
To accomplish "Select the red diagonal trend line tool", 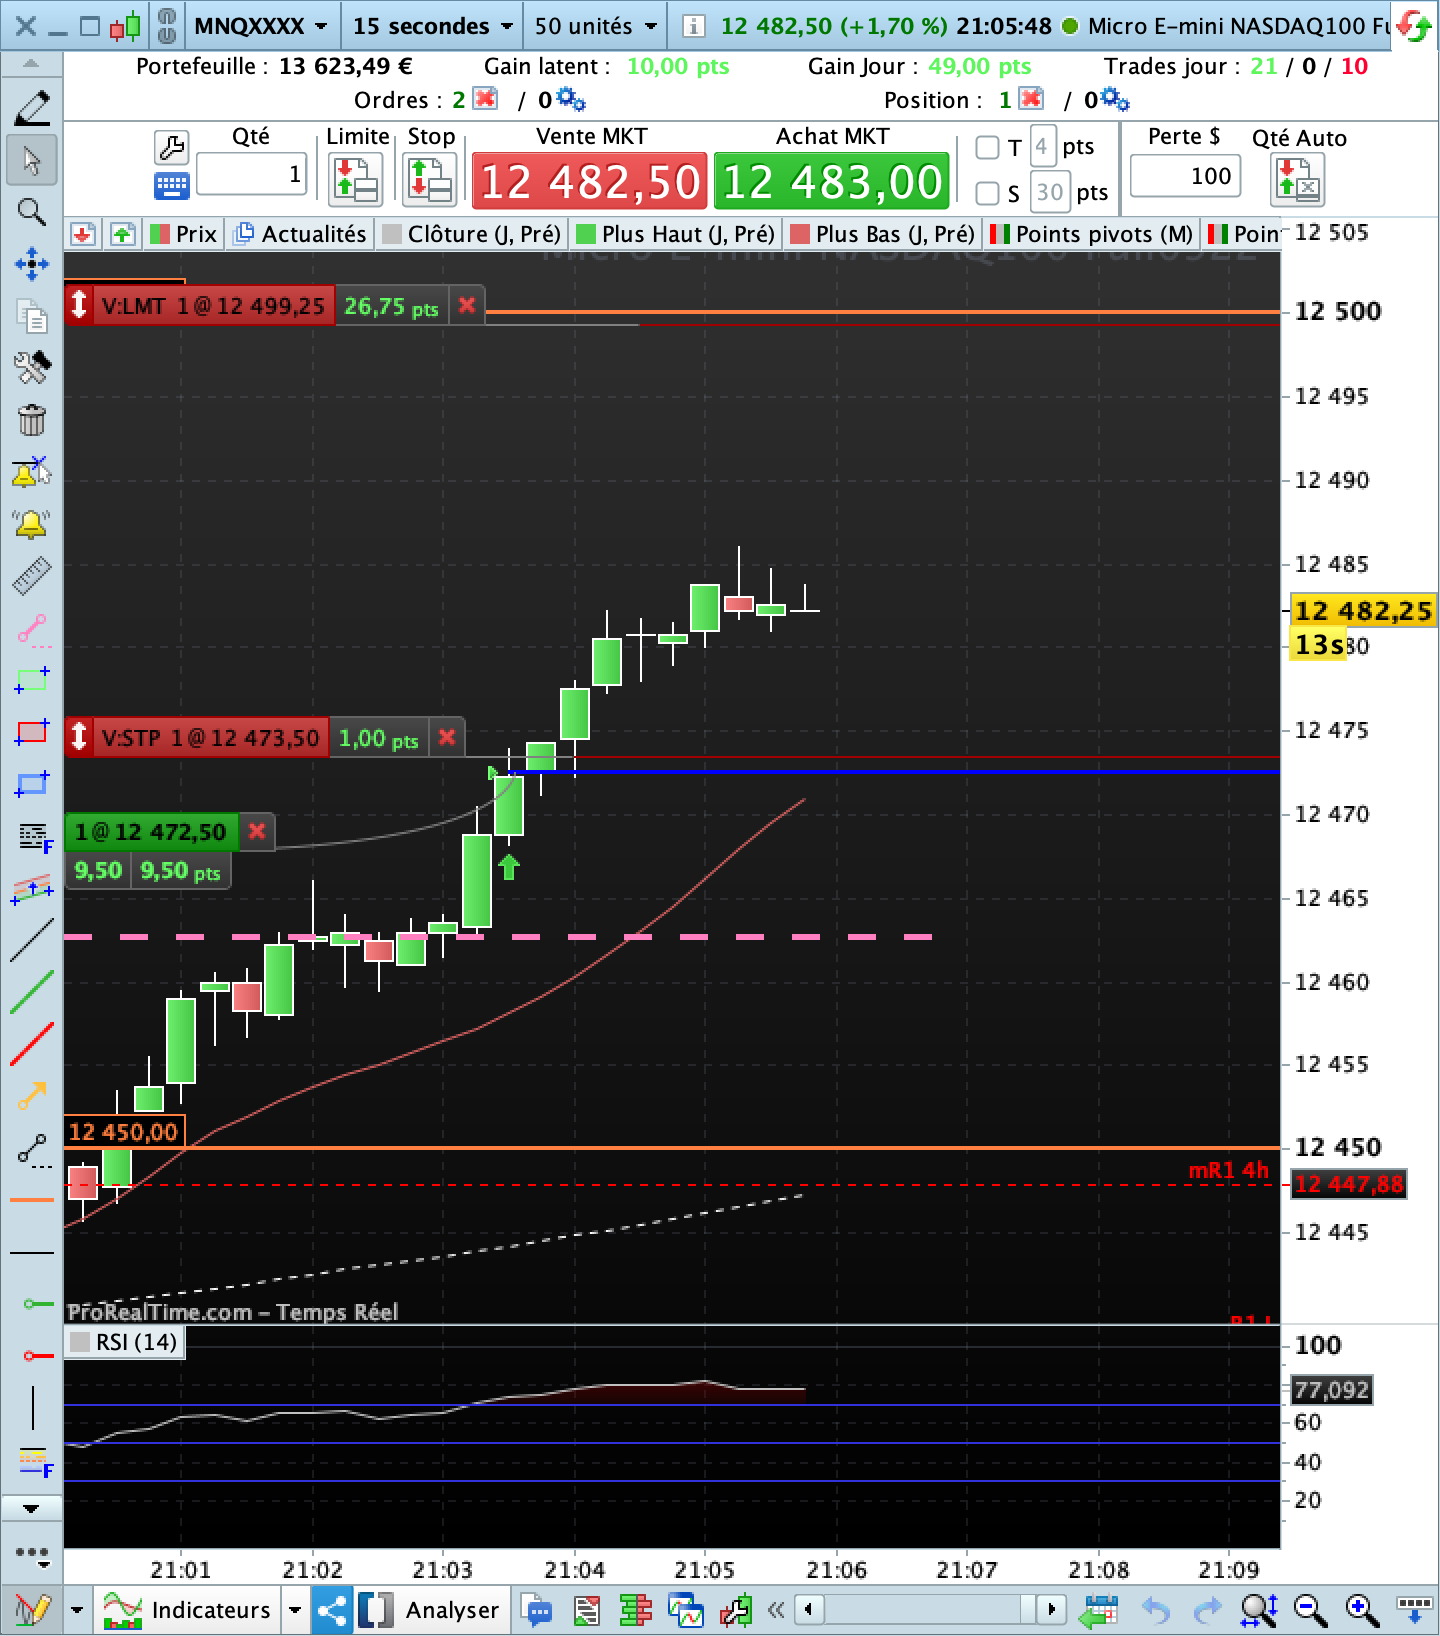I will click(32, 1044).
